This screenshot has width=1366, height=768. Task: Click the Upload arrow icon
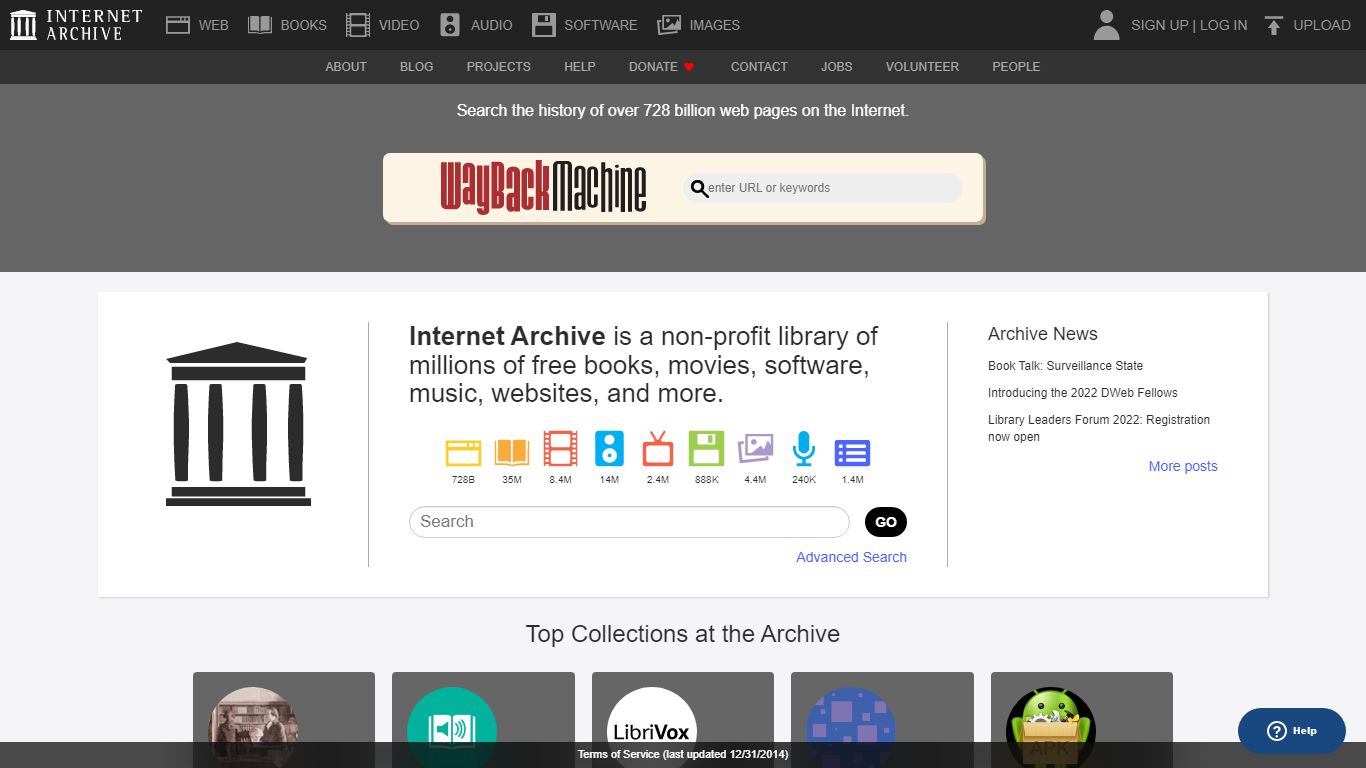tap(1273, 25)
